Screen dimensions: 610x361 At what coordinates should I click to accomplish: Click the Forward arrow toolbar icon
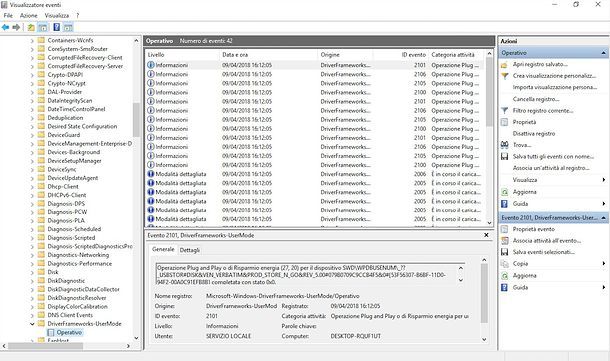(16, 27)
